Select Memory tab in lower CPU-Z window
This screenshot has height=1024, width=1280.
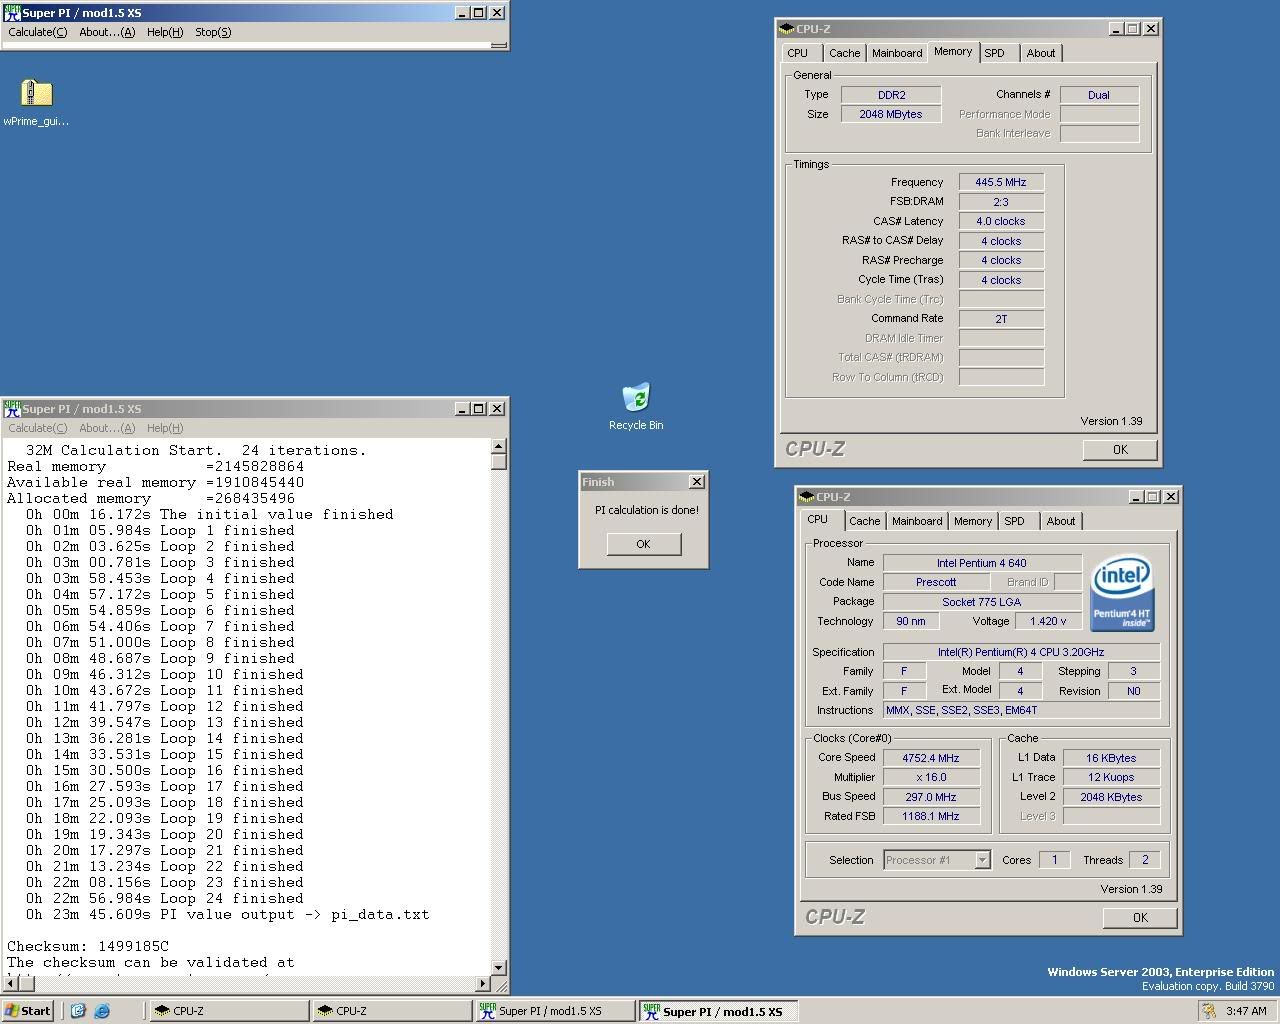973,521
